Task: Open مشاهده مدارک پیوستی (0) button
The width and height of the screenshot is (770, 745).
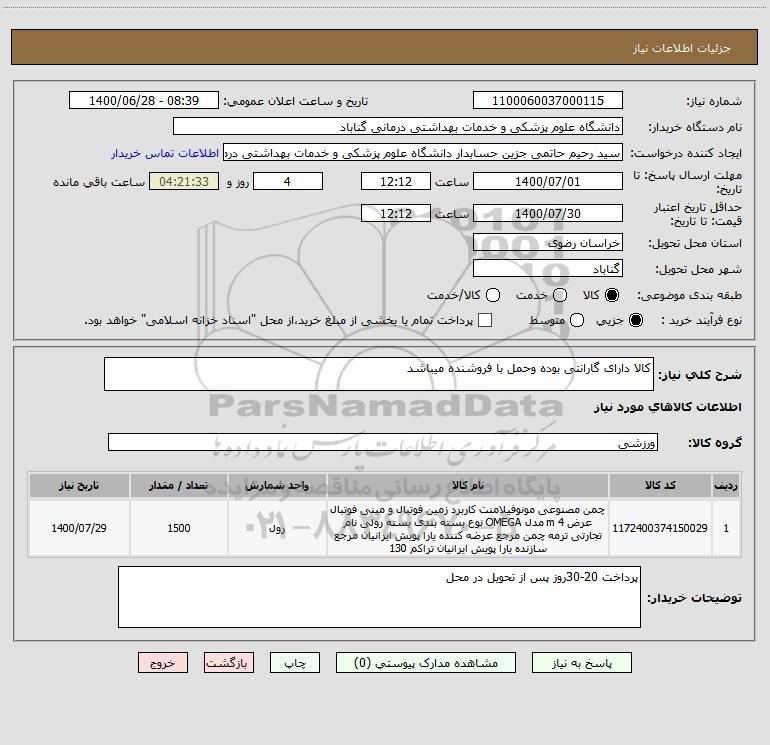Action: click(426, 663)
